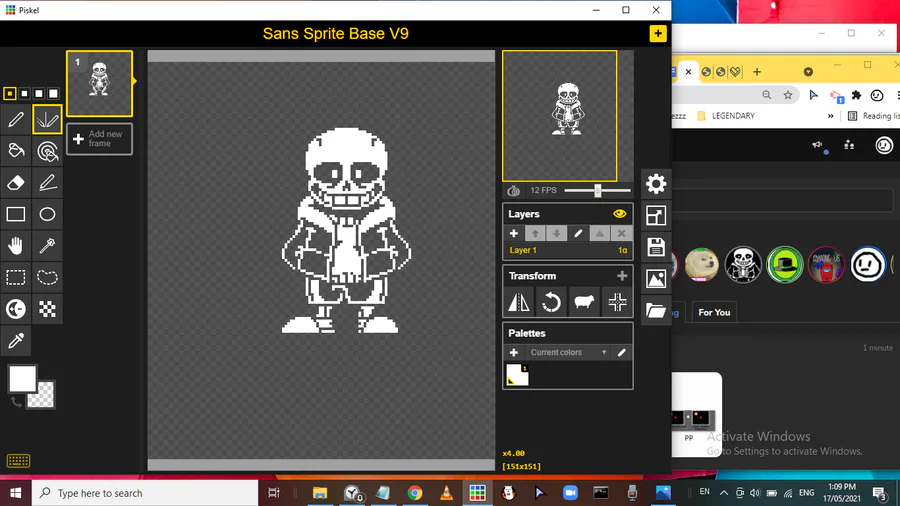Viewport: 900px width, 506px height.
Task: Click the sprite title Sans Sprite Base V9
Action: [x=336, y=34]
